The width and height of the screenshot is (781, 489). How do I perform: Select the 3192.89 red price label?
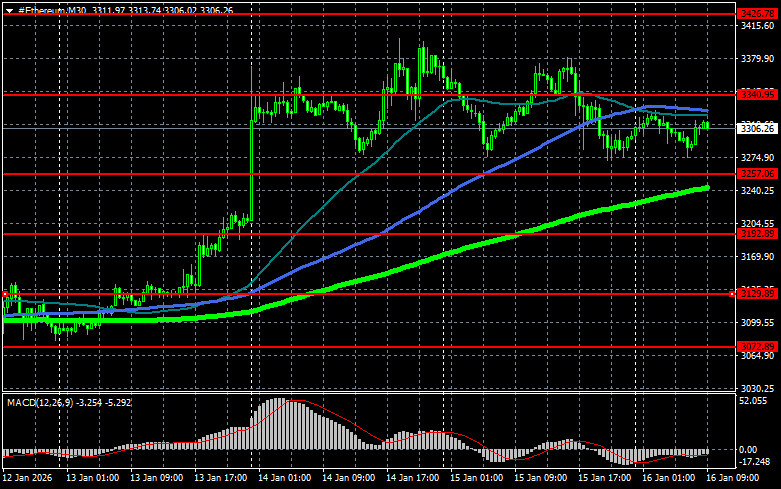756,234
